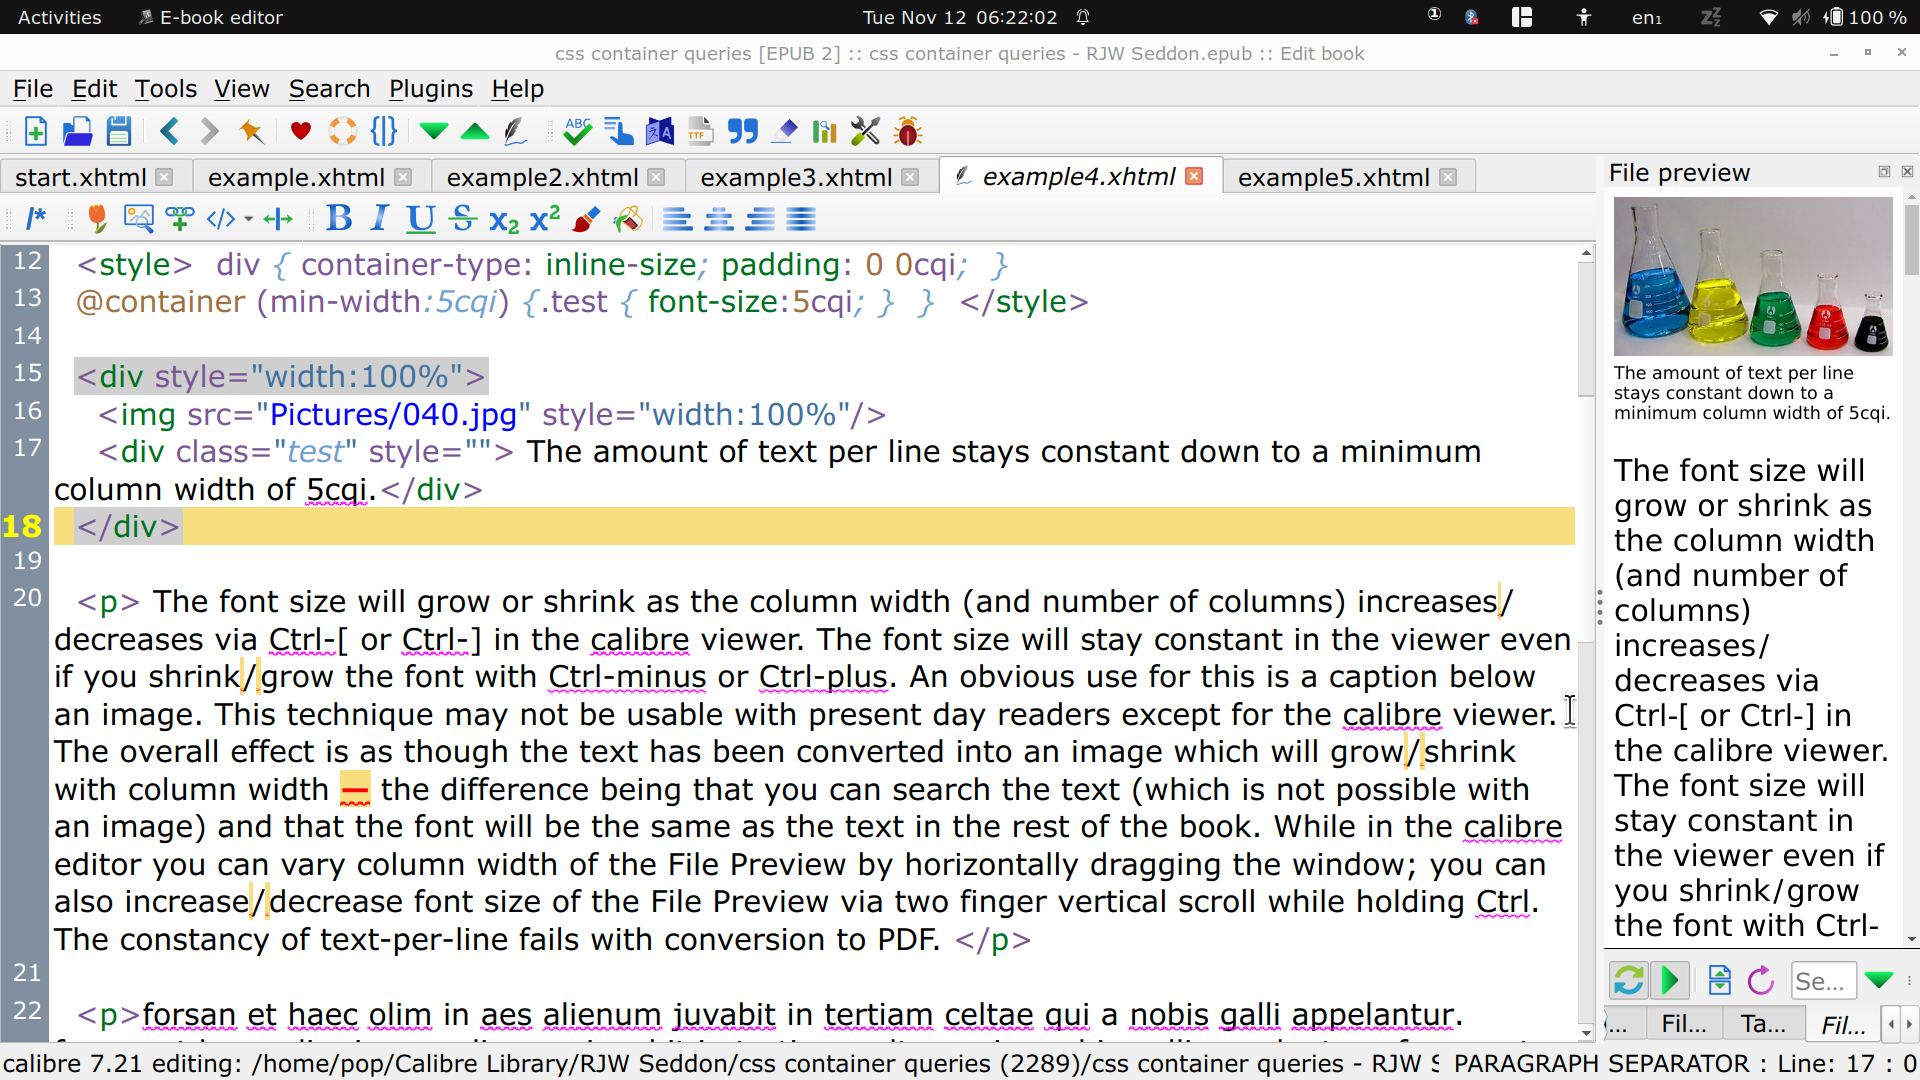1920x1080 pixels.
Task: Click the create checkpoint pin icon
Action: click(251, 131)
